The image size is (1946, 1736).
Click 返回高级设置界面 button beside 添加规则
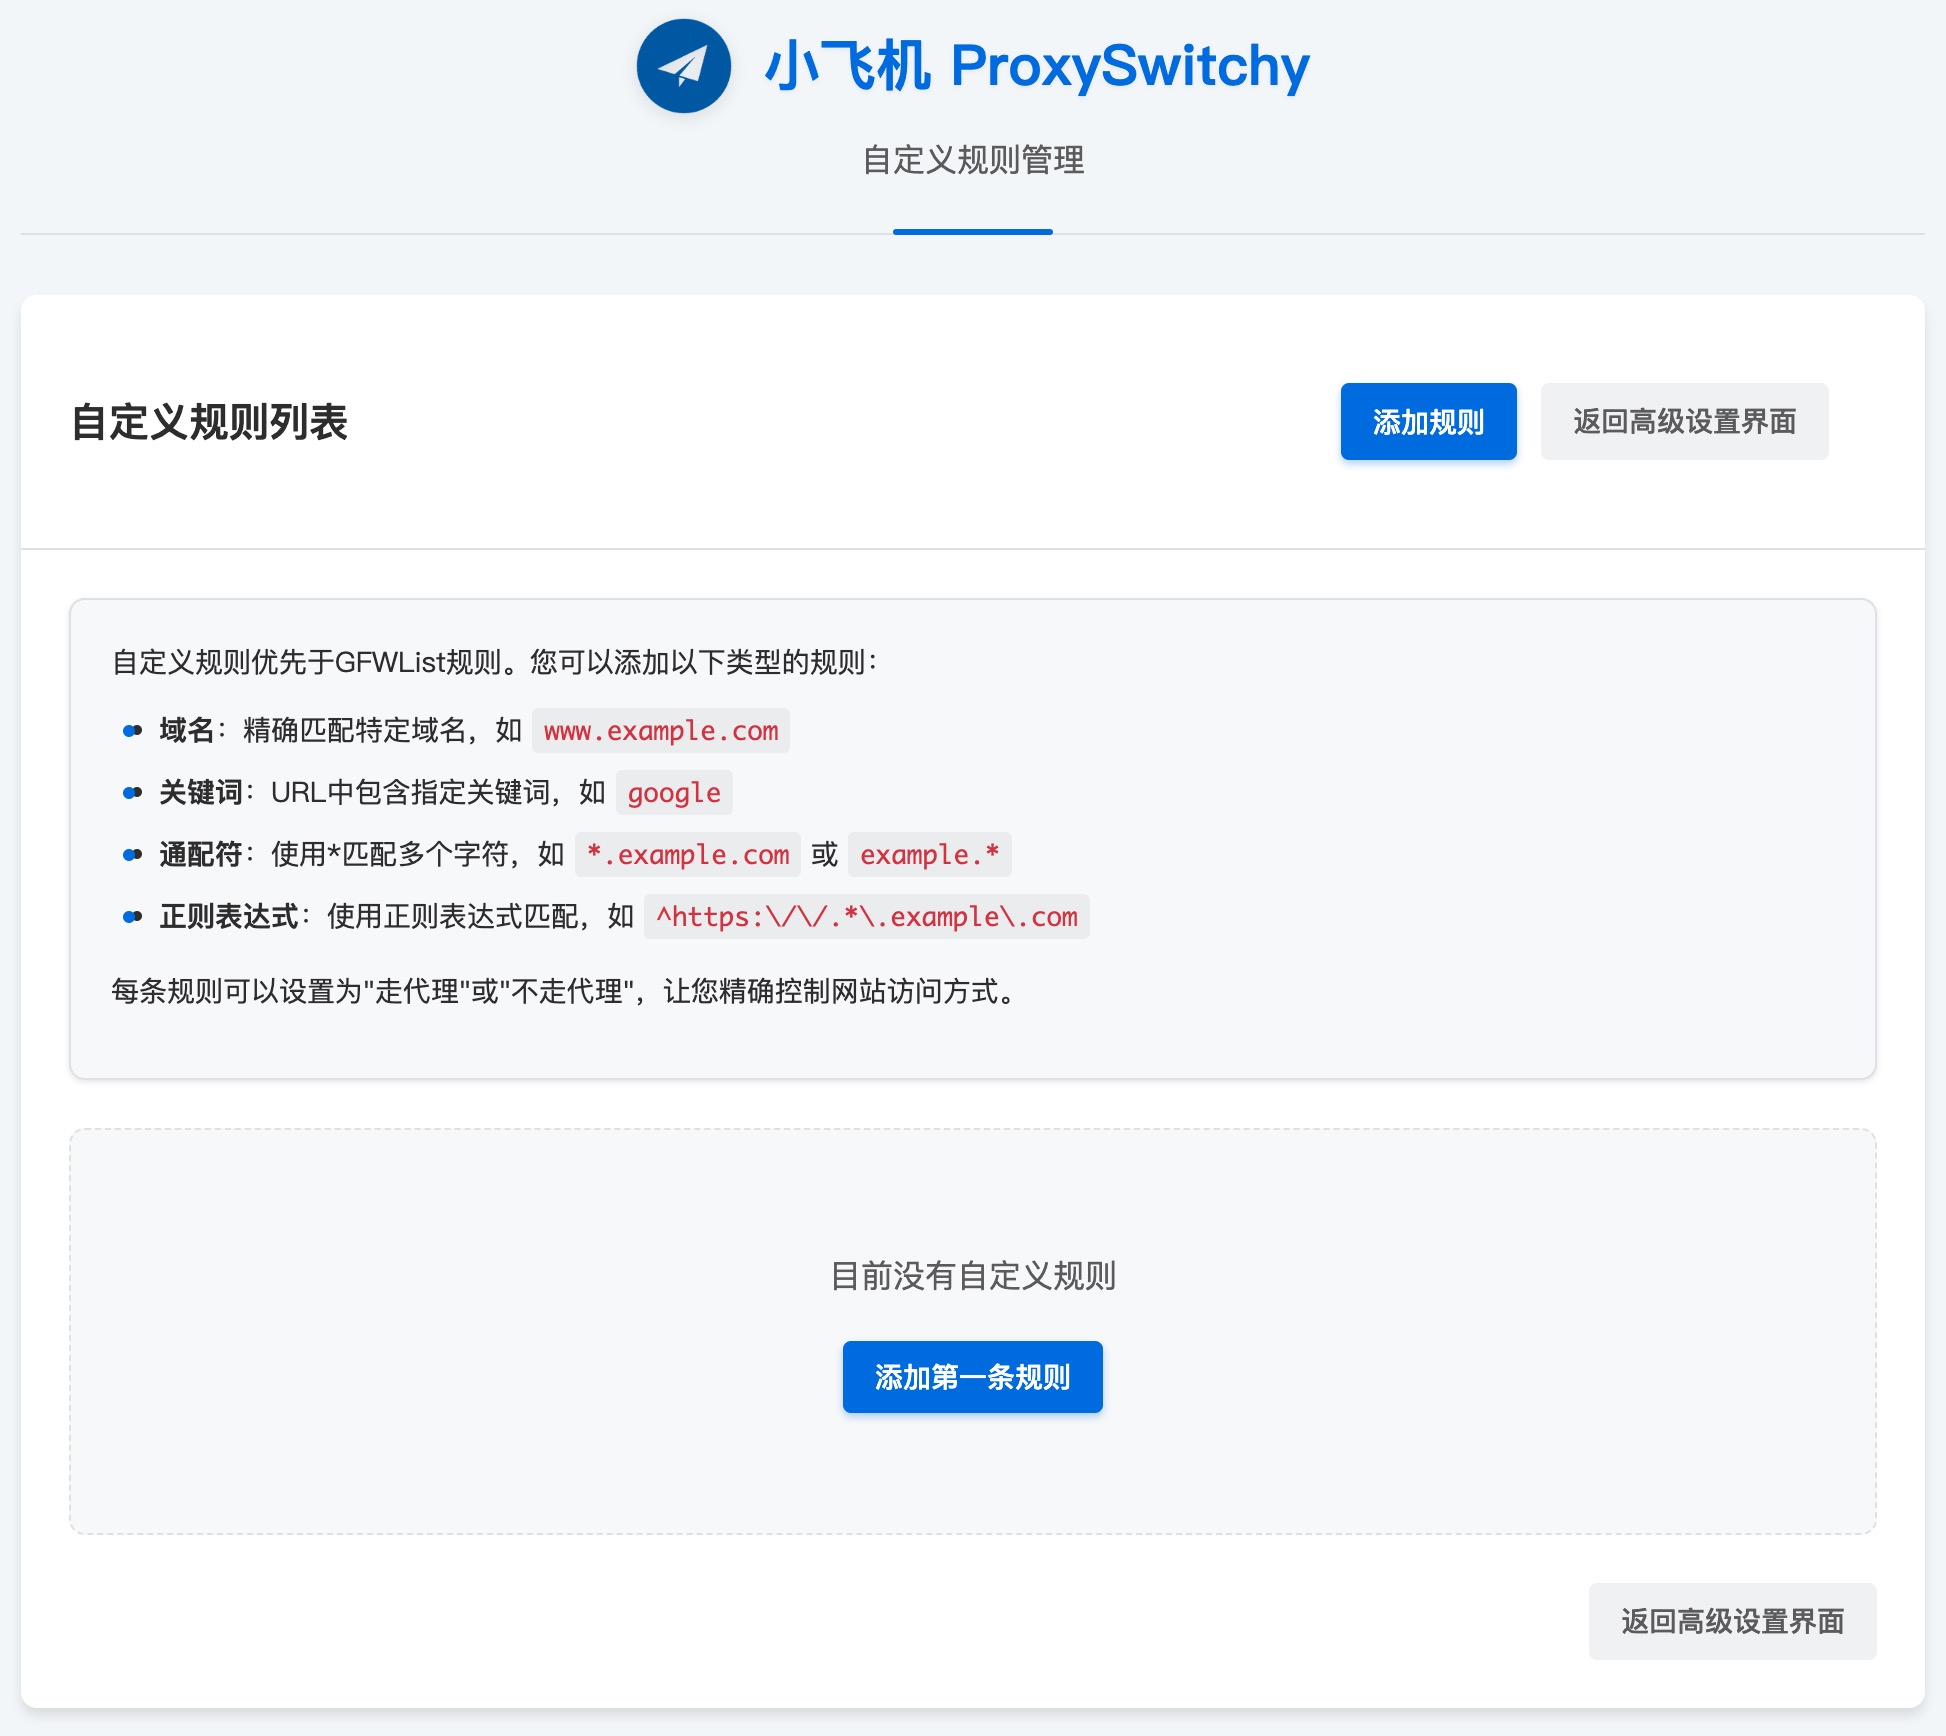(1684, 421)
